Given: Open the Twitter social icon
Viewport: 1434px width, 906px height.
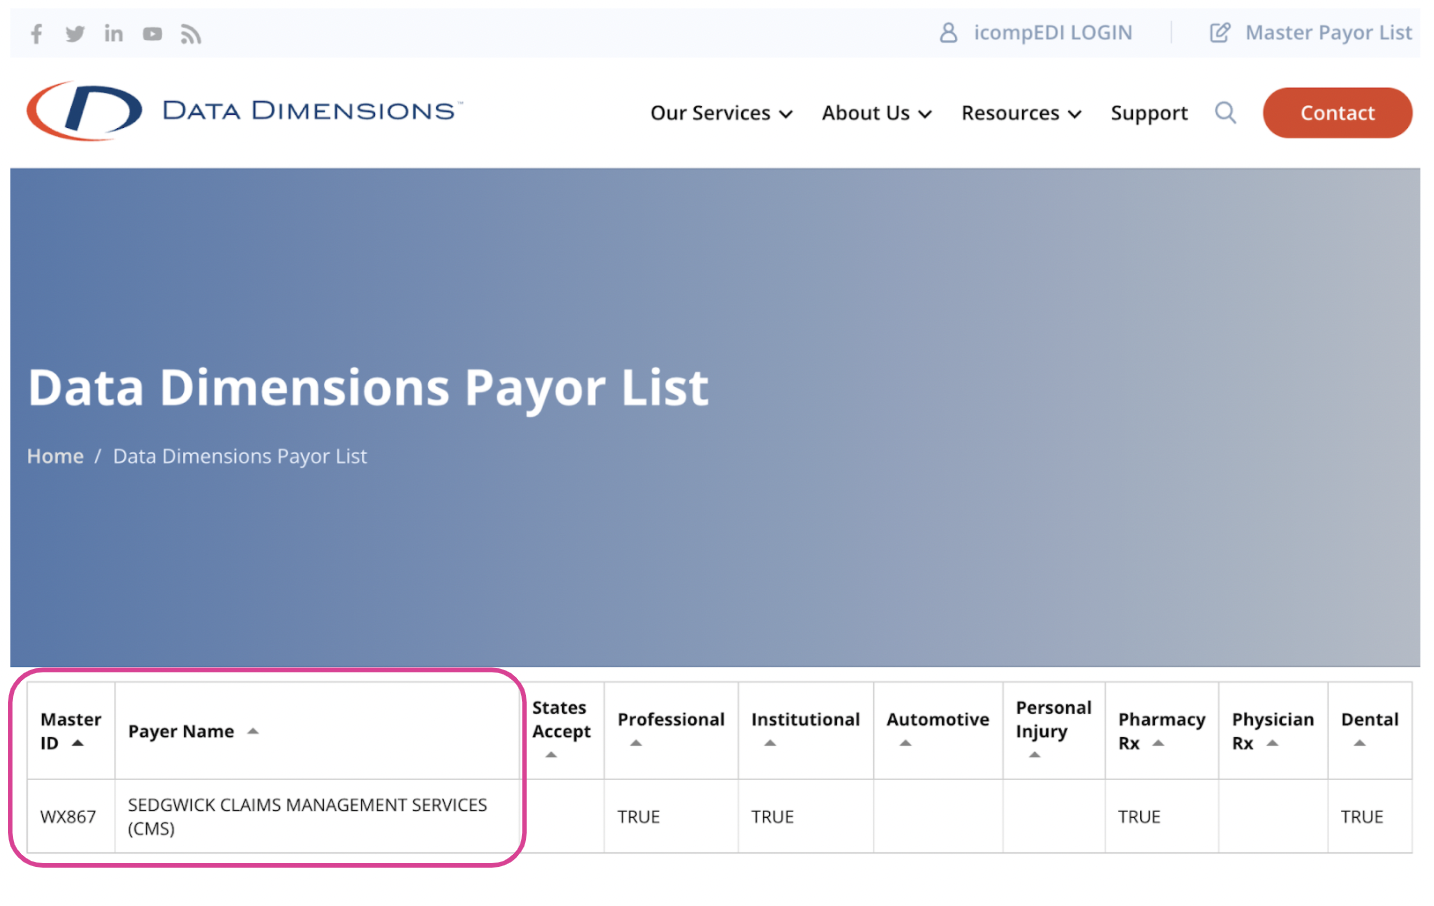Looking at the screenshot, I should [75, 34].
